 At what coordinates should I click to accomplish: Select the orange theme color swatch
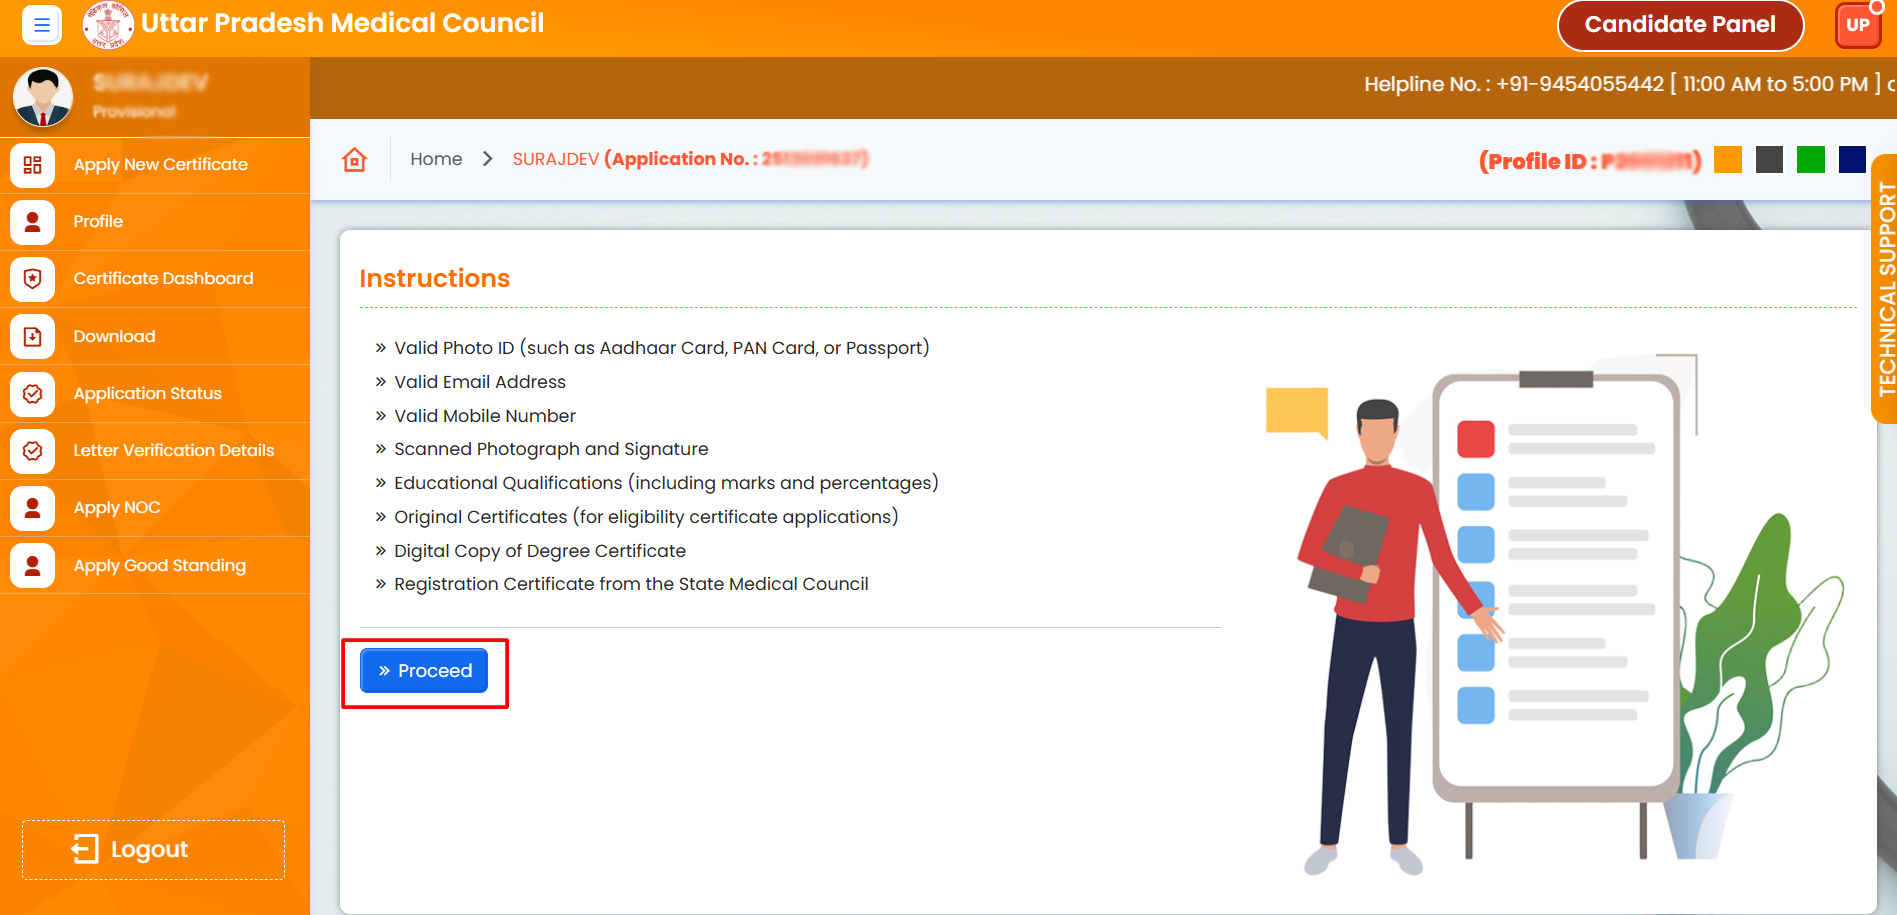tap(1727, 160)
